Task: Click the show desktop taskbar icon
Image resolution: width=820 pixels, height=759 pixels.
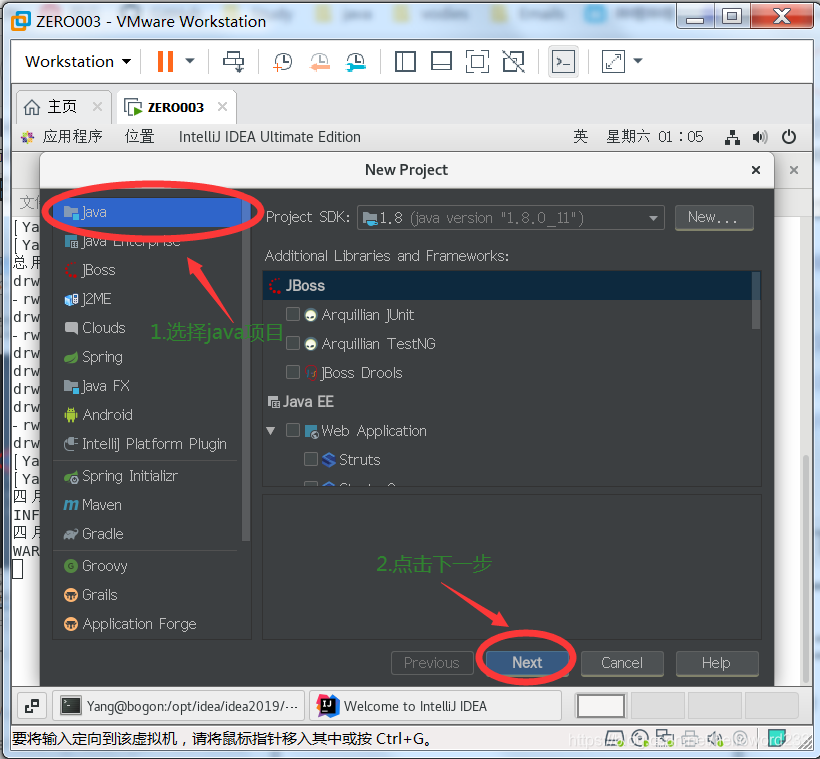Action: point(32,706)
